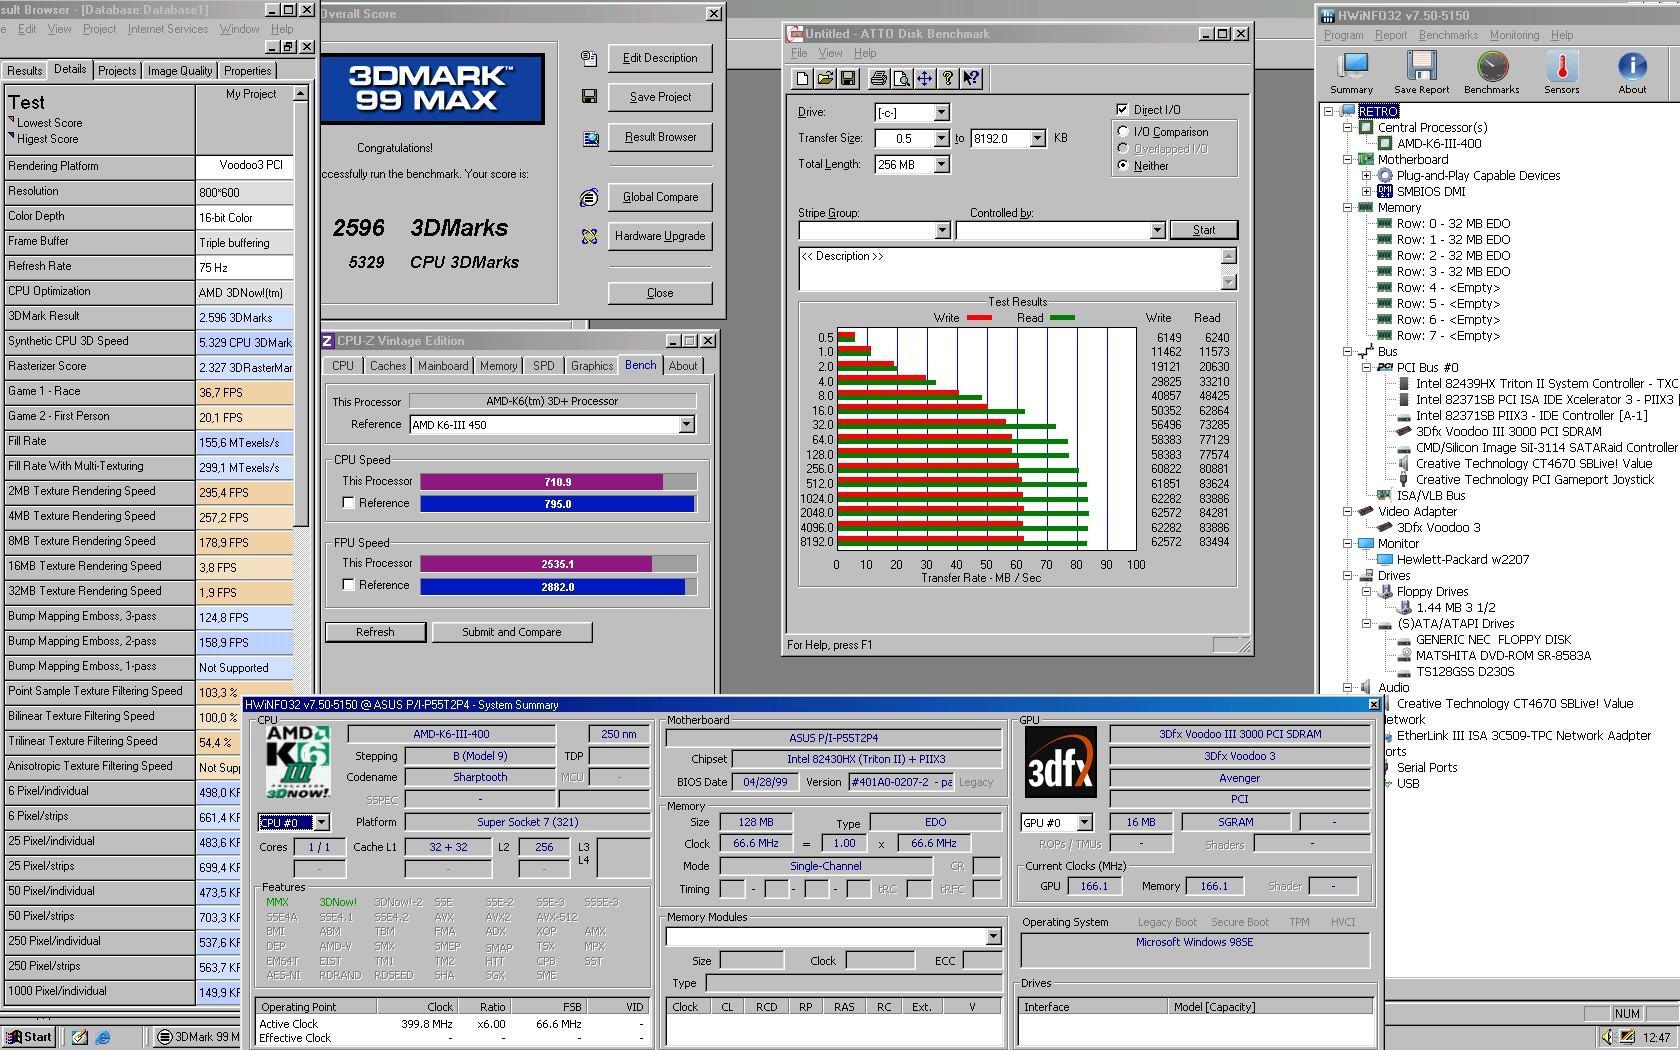Image resolution: width=1680 pixels, height=1050 pixels.
Task: Click the yellow question mark About icon in ATTO
Action: click(x=948, y=79)
